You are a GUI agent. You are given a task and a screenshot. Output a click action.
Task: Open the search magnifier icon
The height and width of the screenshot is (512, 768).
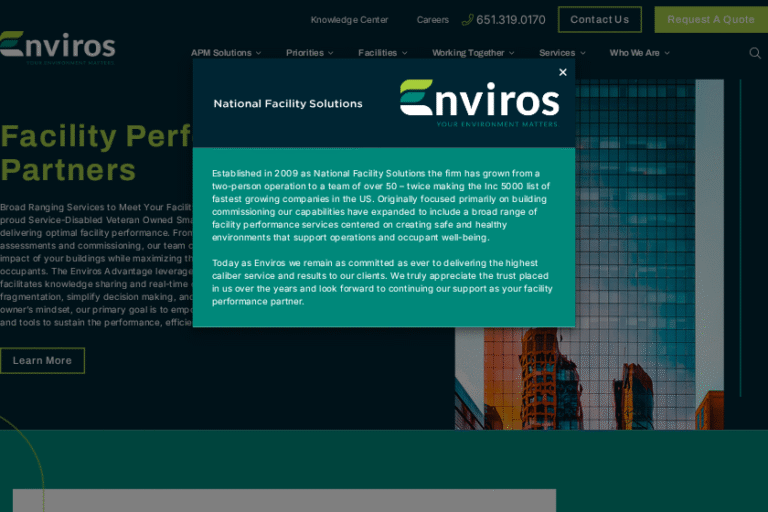click(x=755, y=53)
